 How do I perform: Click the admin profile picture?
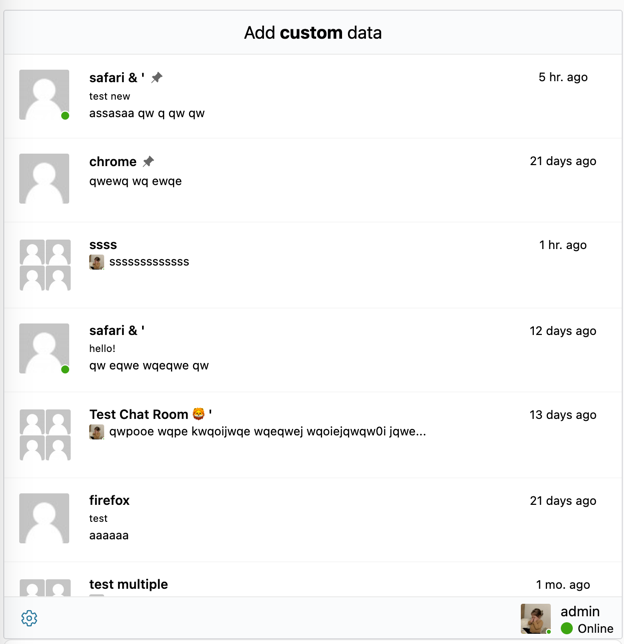[x=535, y=618]
